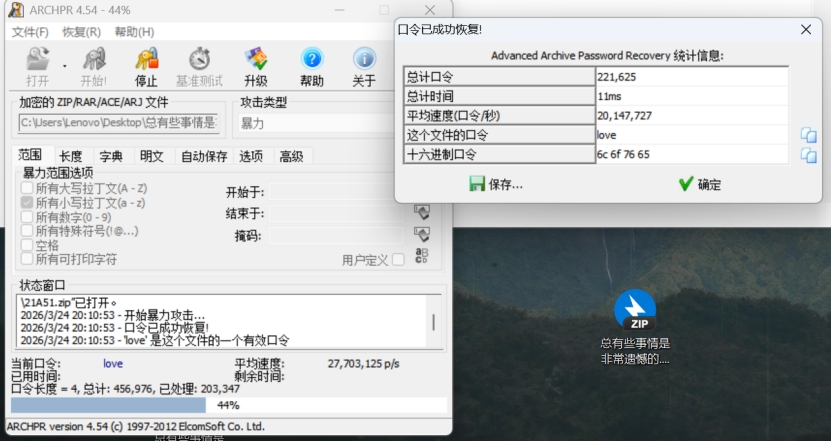Click the 开始于 input field
The width and height of the screenshot is (831, 442).
point(336,192)
